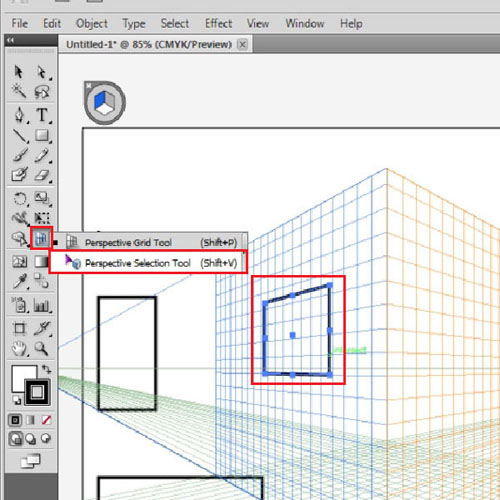Viewport: 500px width, 500px height.
Task: Close the Untitled-1 document tab
Action: 243,44
